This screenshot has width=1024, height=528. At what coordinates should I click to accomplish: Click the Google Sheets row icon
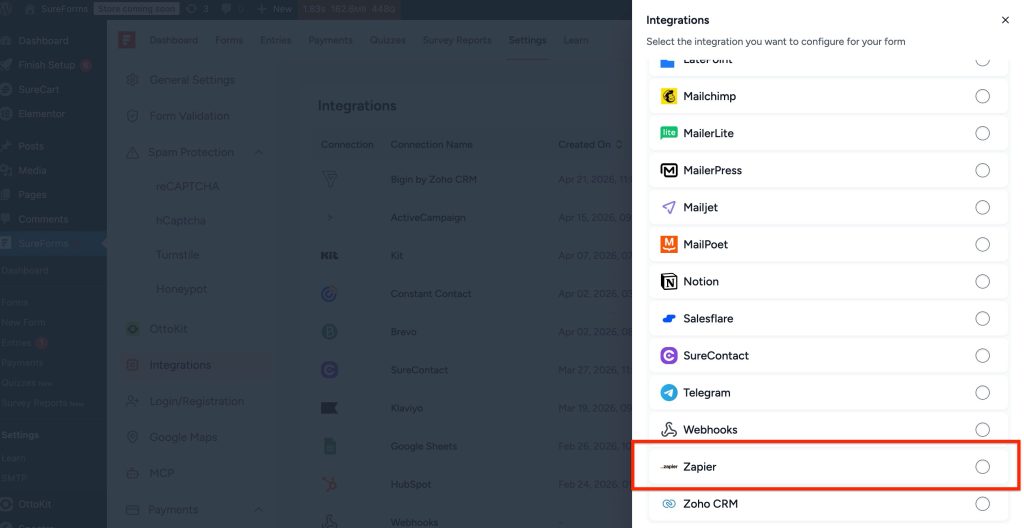tap(330, 446)
